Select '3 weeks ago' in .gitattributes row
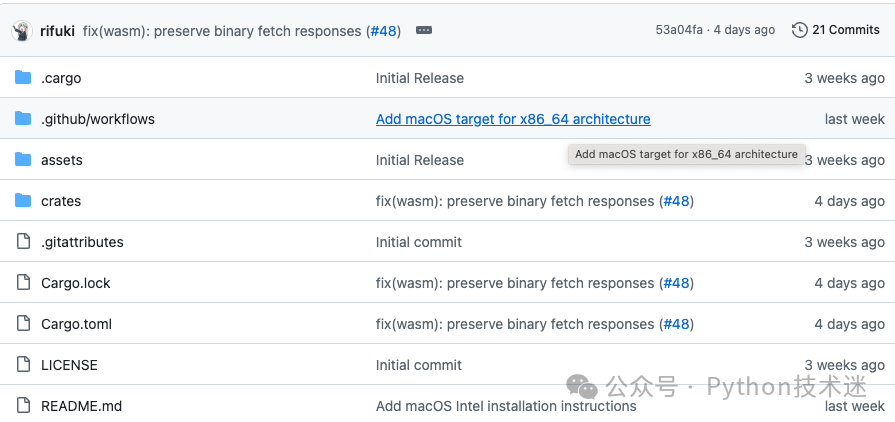This screenshot has width=895, height=422. pyautogui.click(x=845, y=243)
